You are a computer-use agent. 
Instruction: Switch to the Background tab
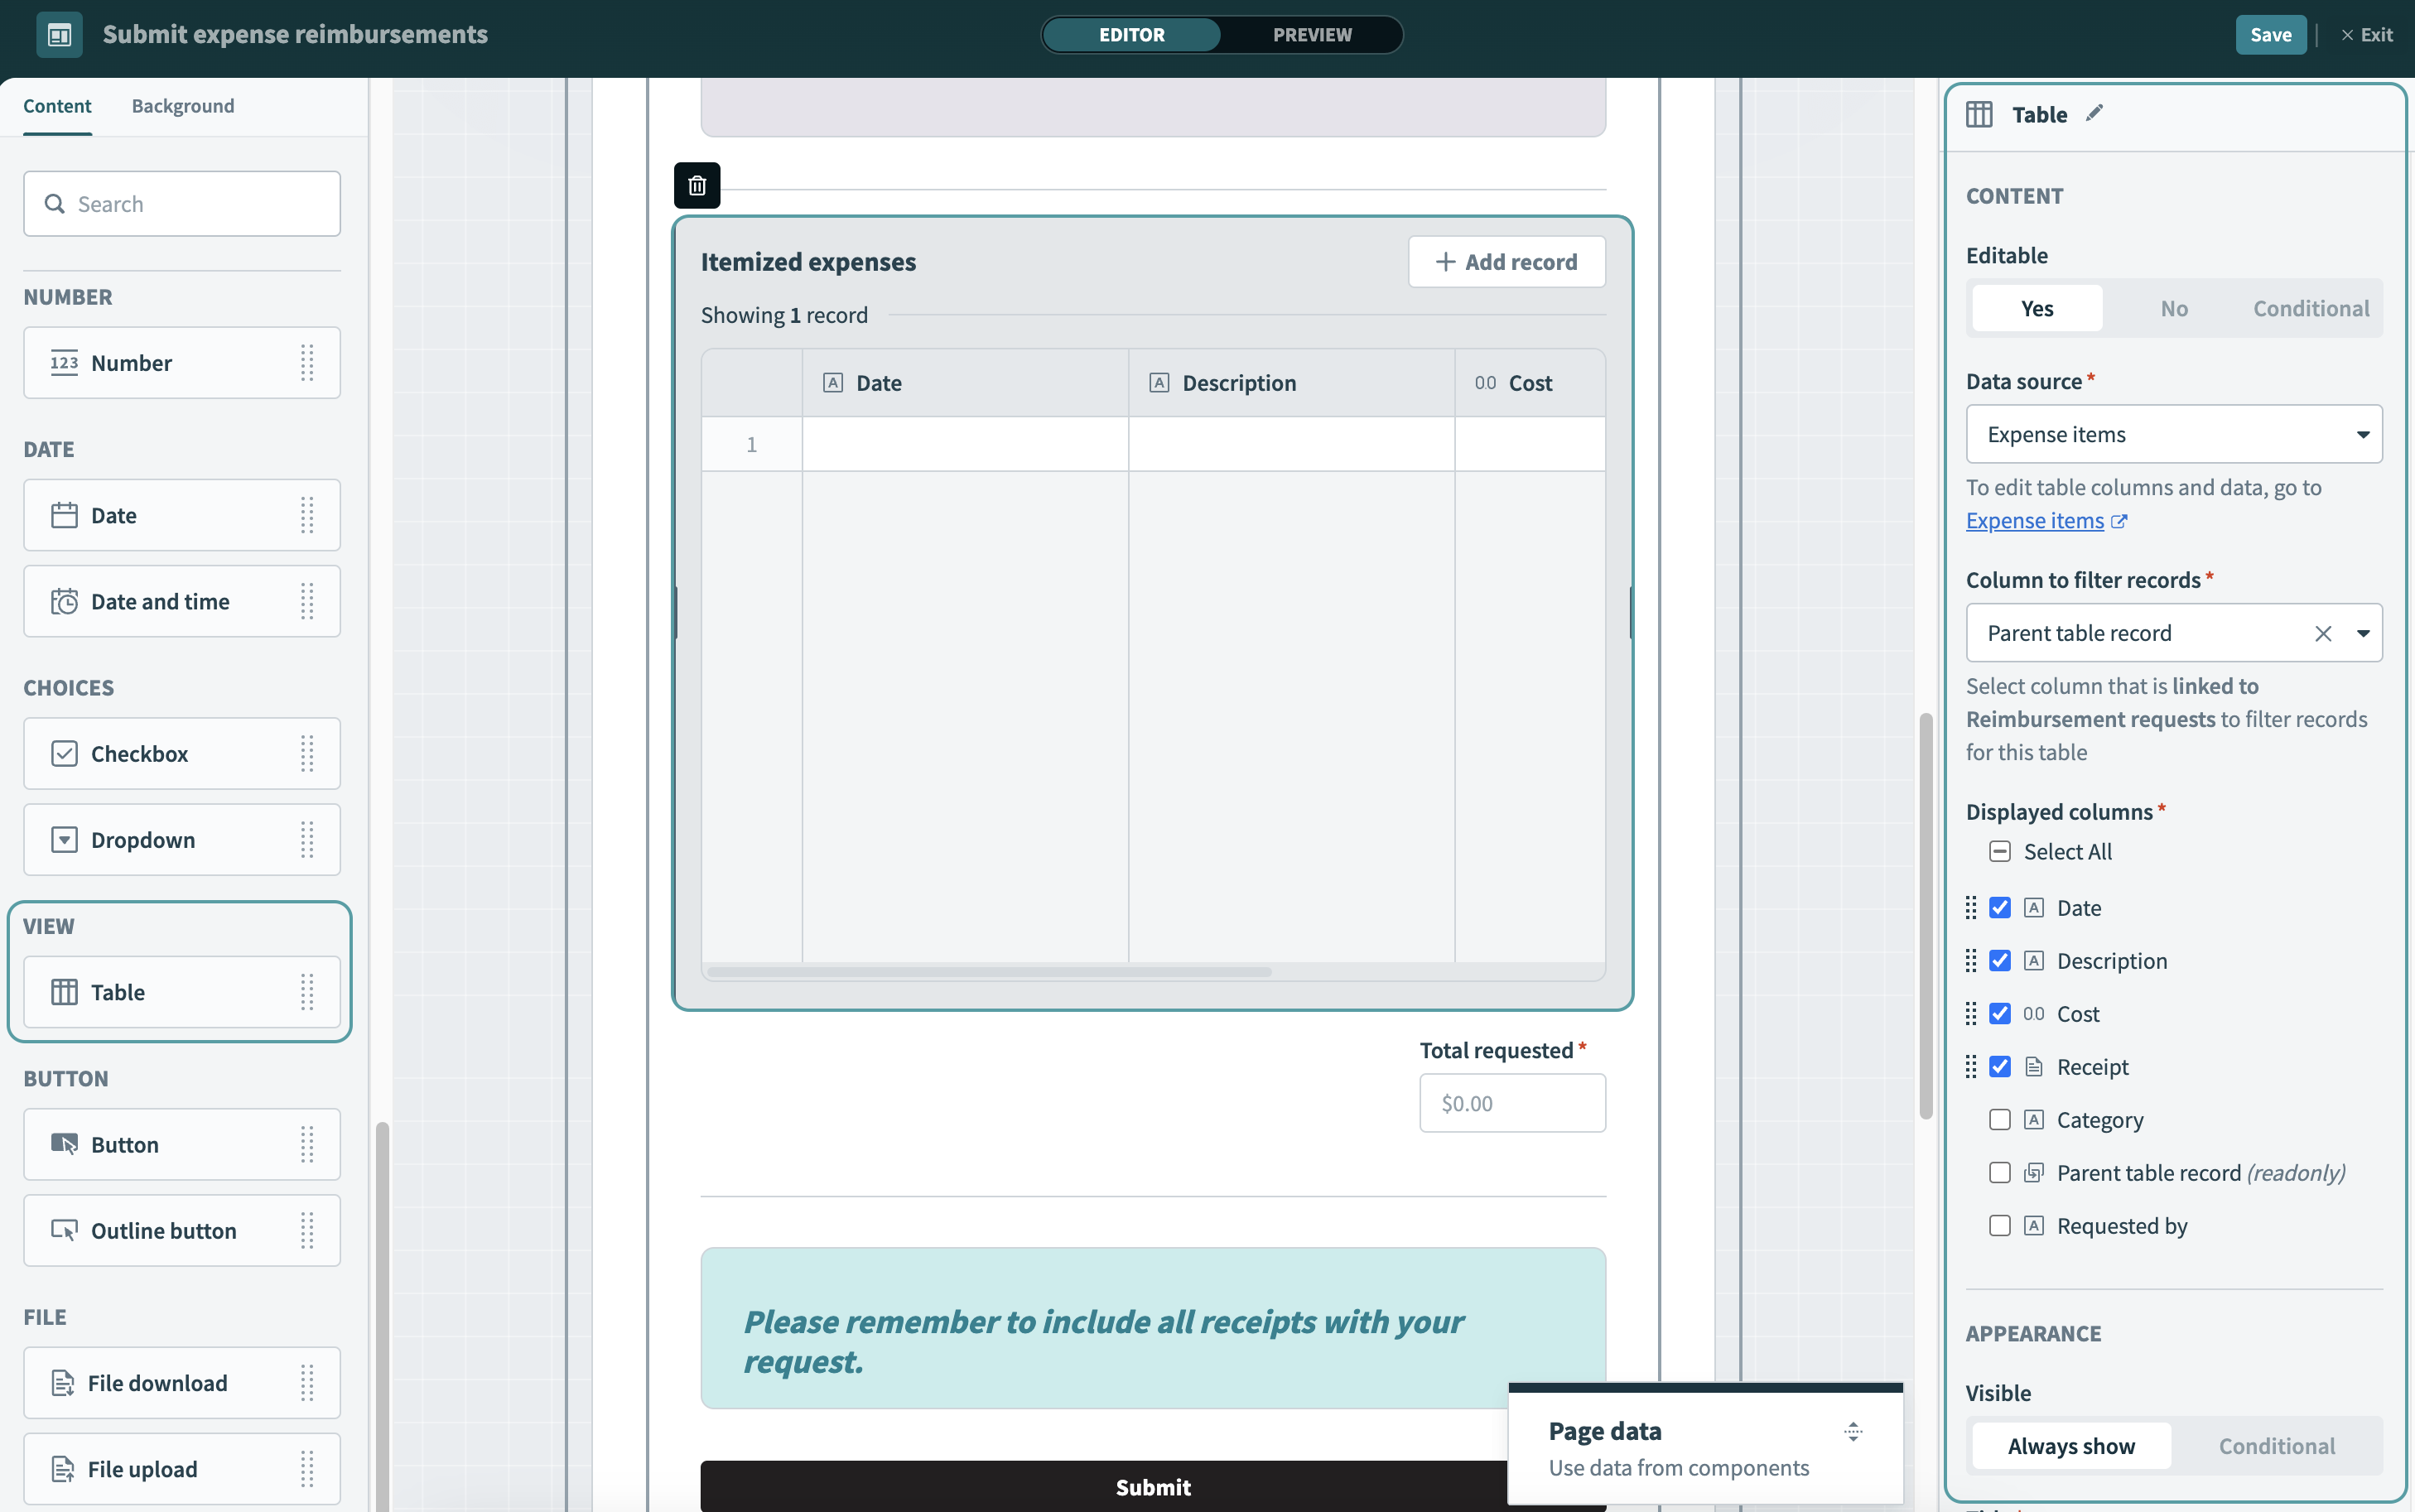(183, 106)
